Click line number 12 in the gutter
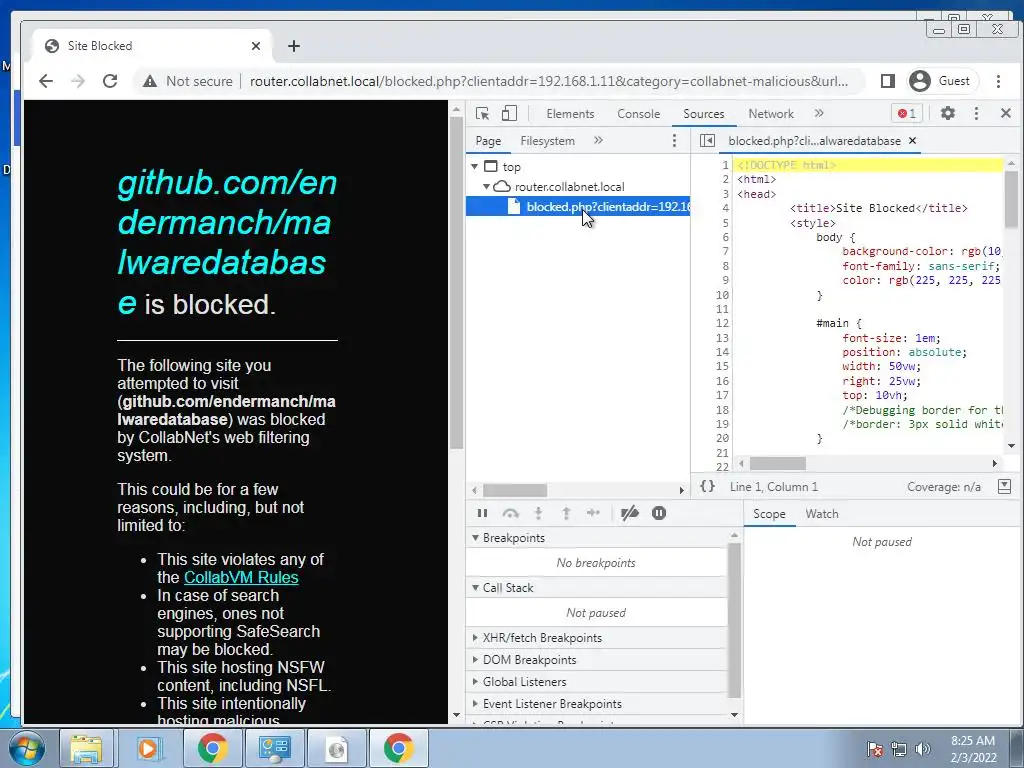This screenshot has height=768, width=1024. 722,323
